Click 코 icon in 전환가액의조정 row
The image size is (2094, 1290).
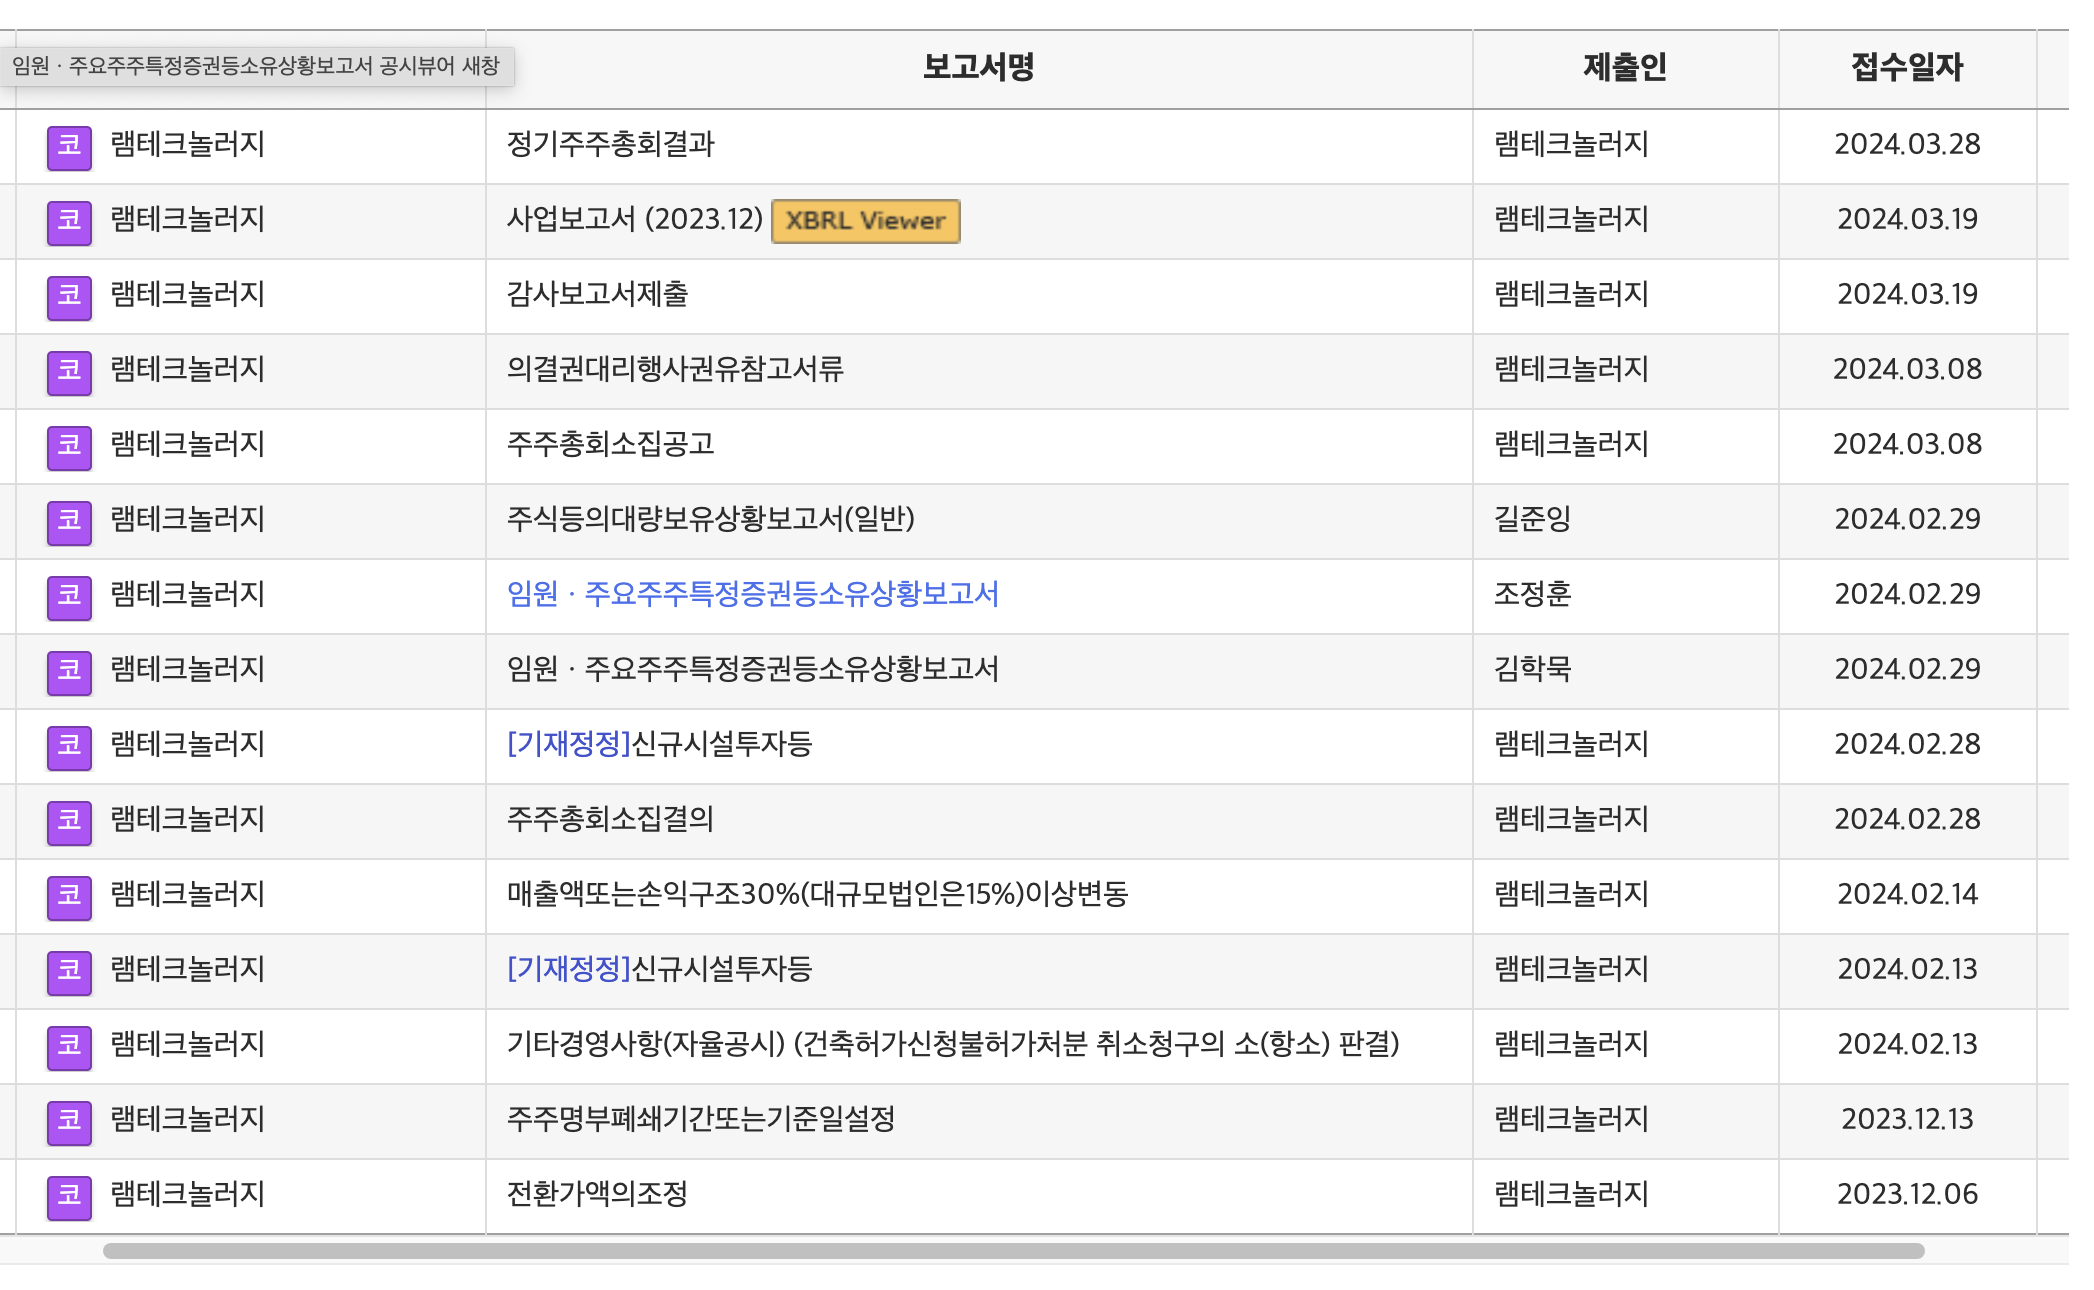tap(69, 1197)
